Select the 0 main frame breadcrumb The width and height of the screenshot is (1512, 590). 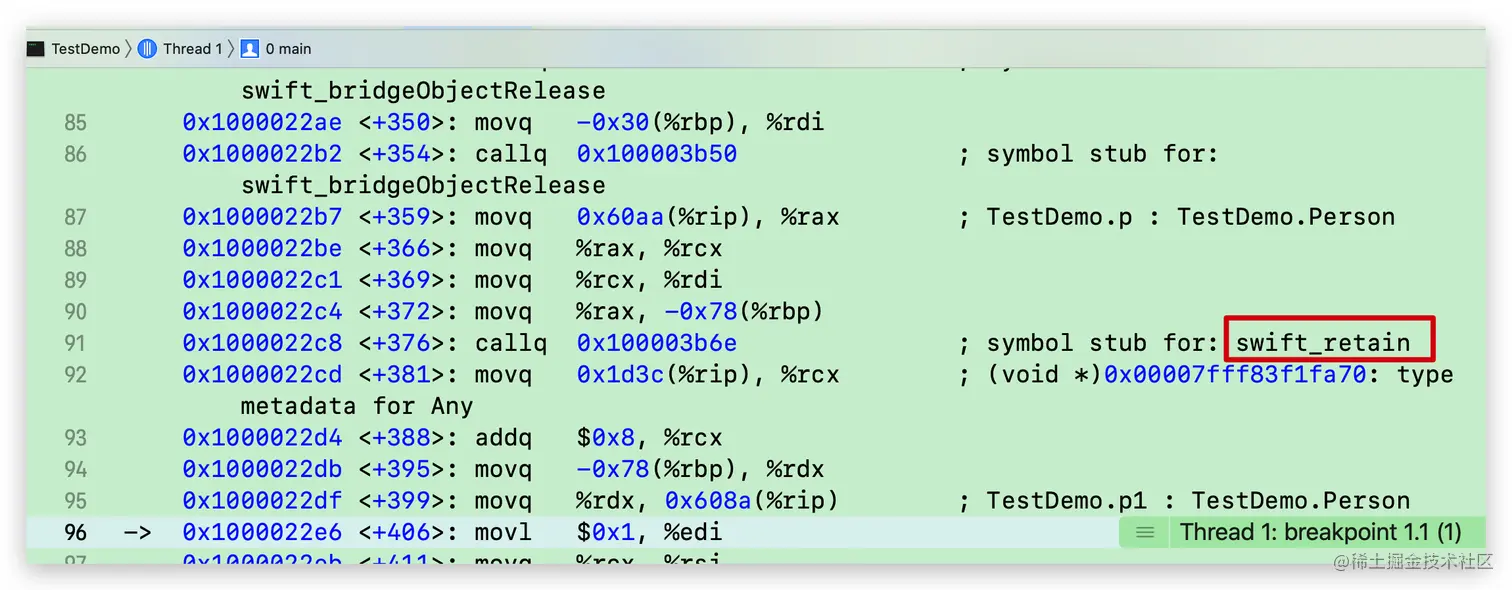coord(288,48)
